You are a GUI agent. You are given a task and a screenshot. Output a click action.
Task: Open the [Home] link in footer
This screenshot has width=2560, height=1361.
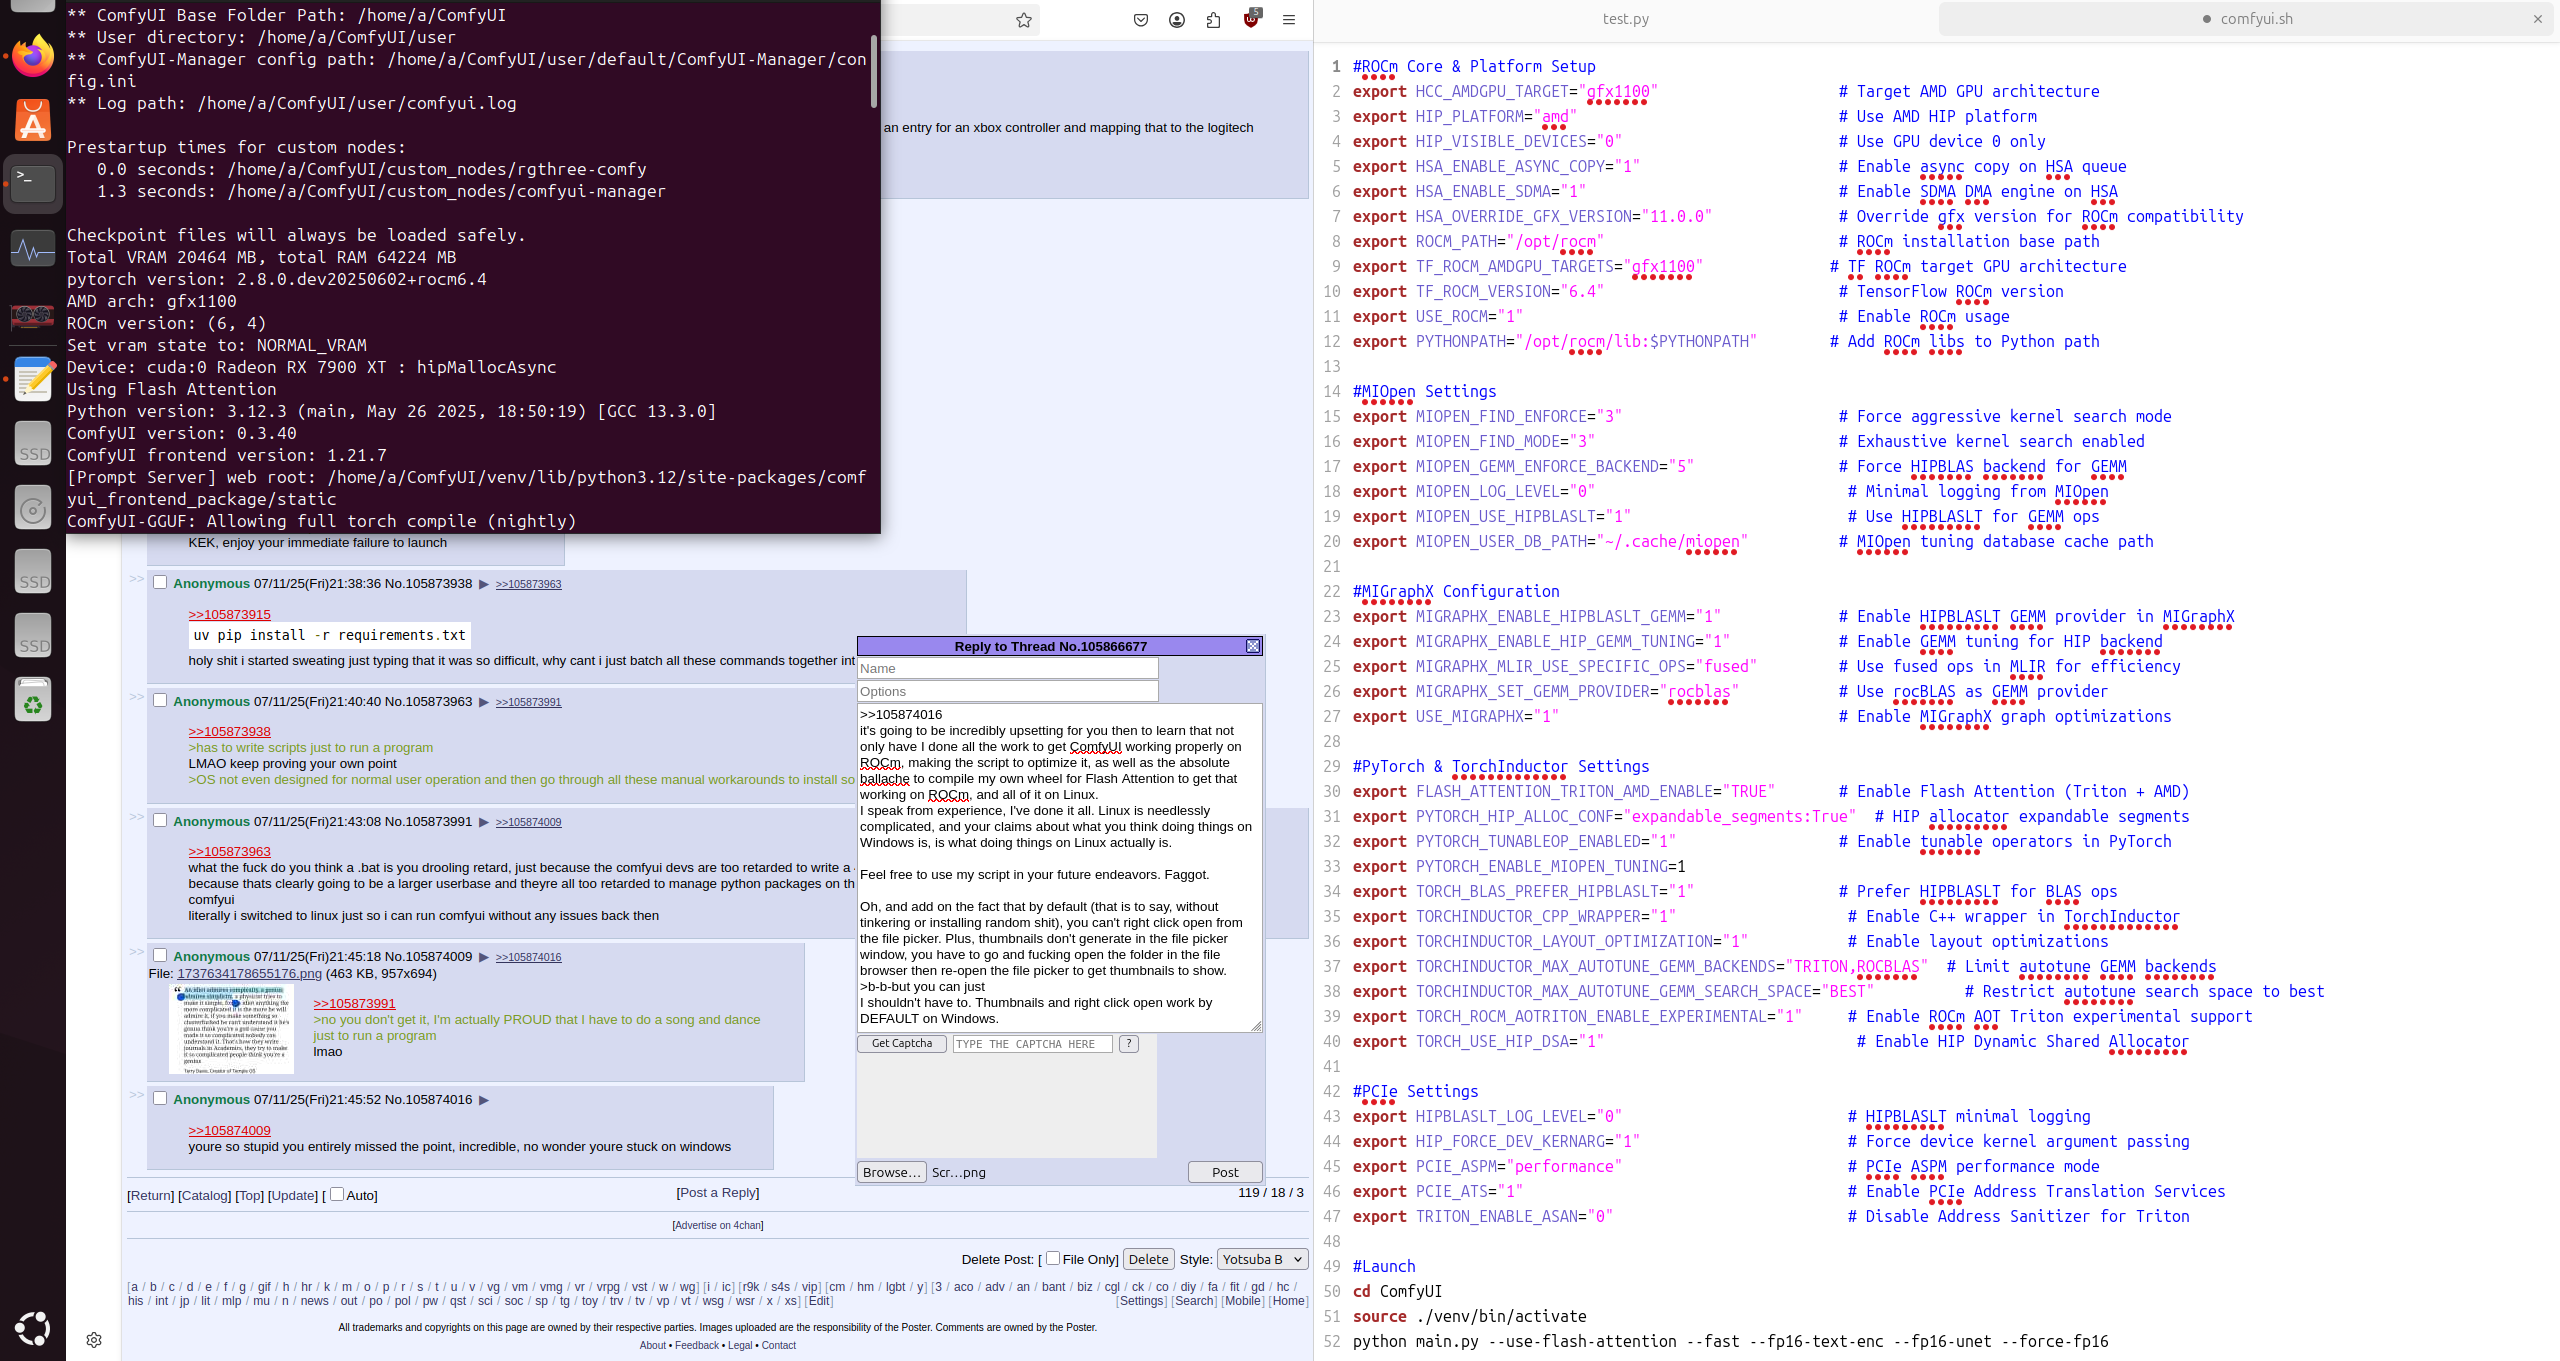point(1288,1301)
